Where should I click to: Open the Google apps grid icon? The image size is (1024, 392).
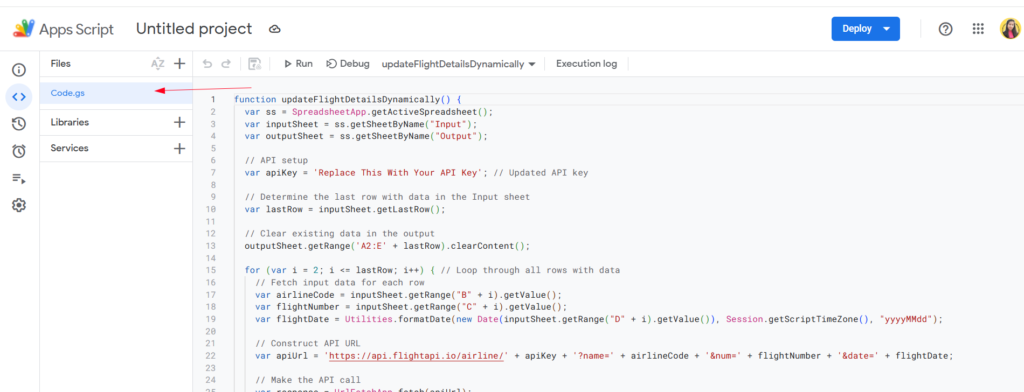[x=978, y=29]
